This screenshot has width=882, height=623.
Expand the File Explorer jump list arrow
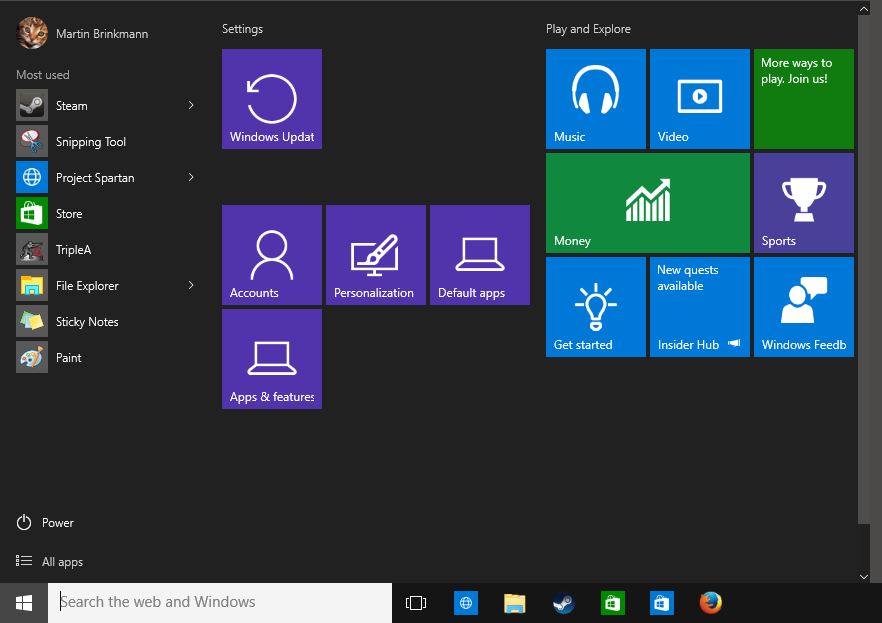pos(191,285)
